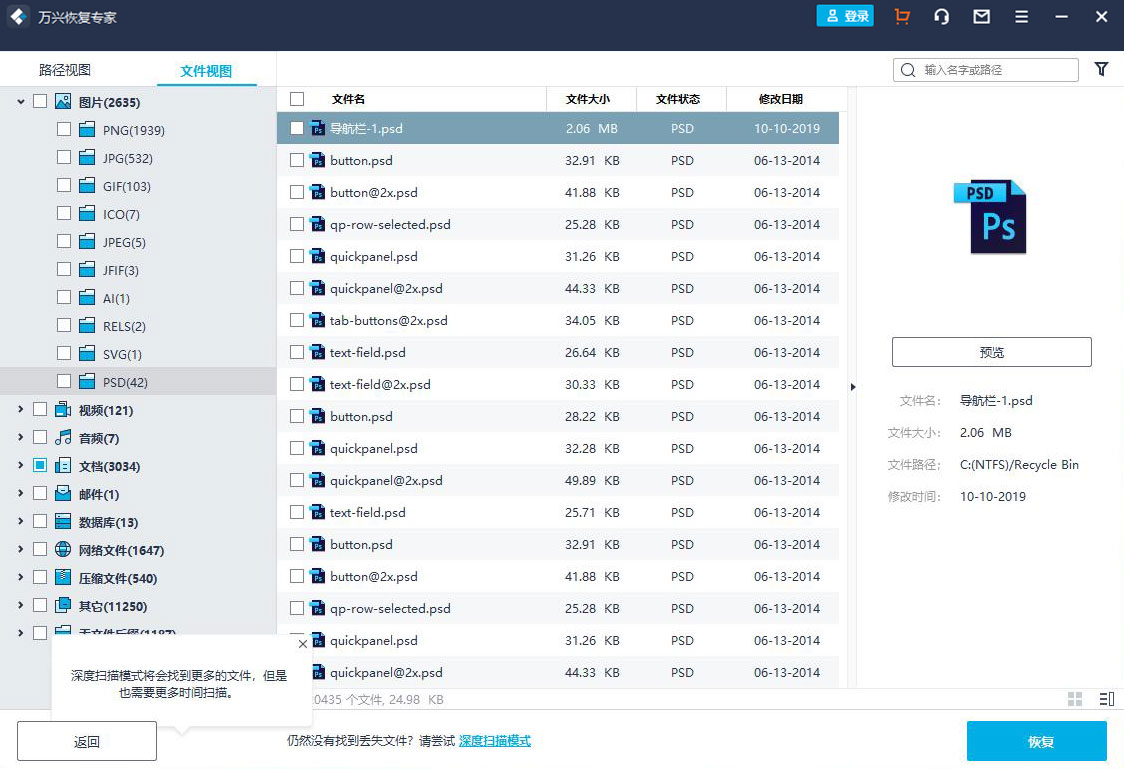Screen dimensions: 1124x769
Task: Expand the 视频(121) category
Action: point(22,410)
